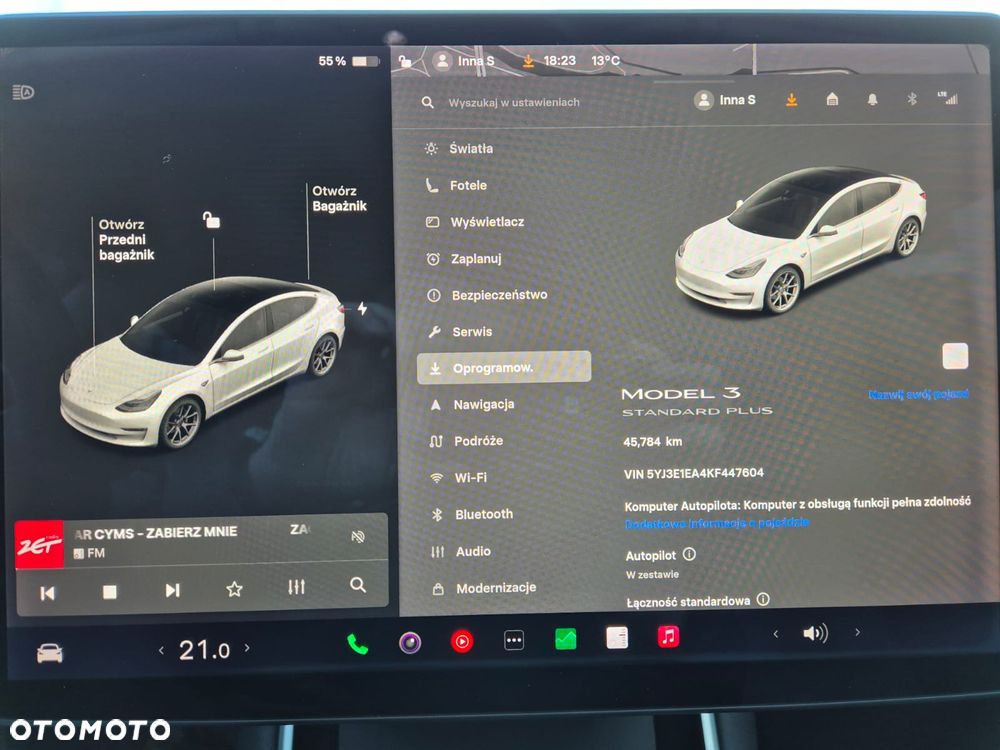Raise volume with right chevron
This screenshot has height=750, width=1000.
click(x=857, y=632)
